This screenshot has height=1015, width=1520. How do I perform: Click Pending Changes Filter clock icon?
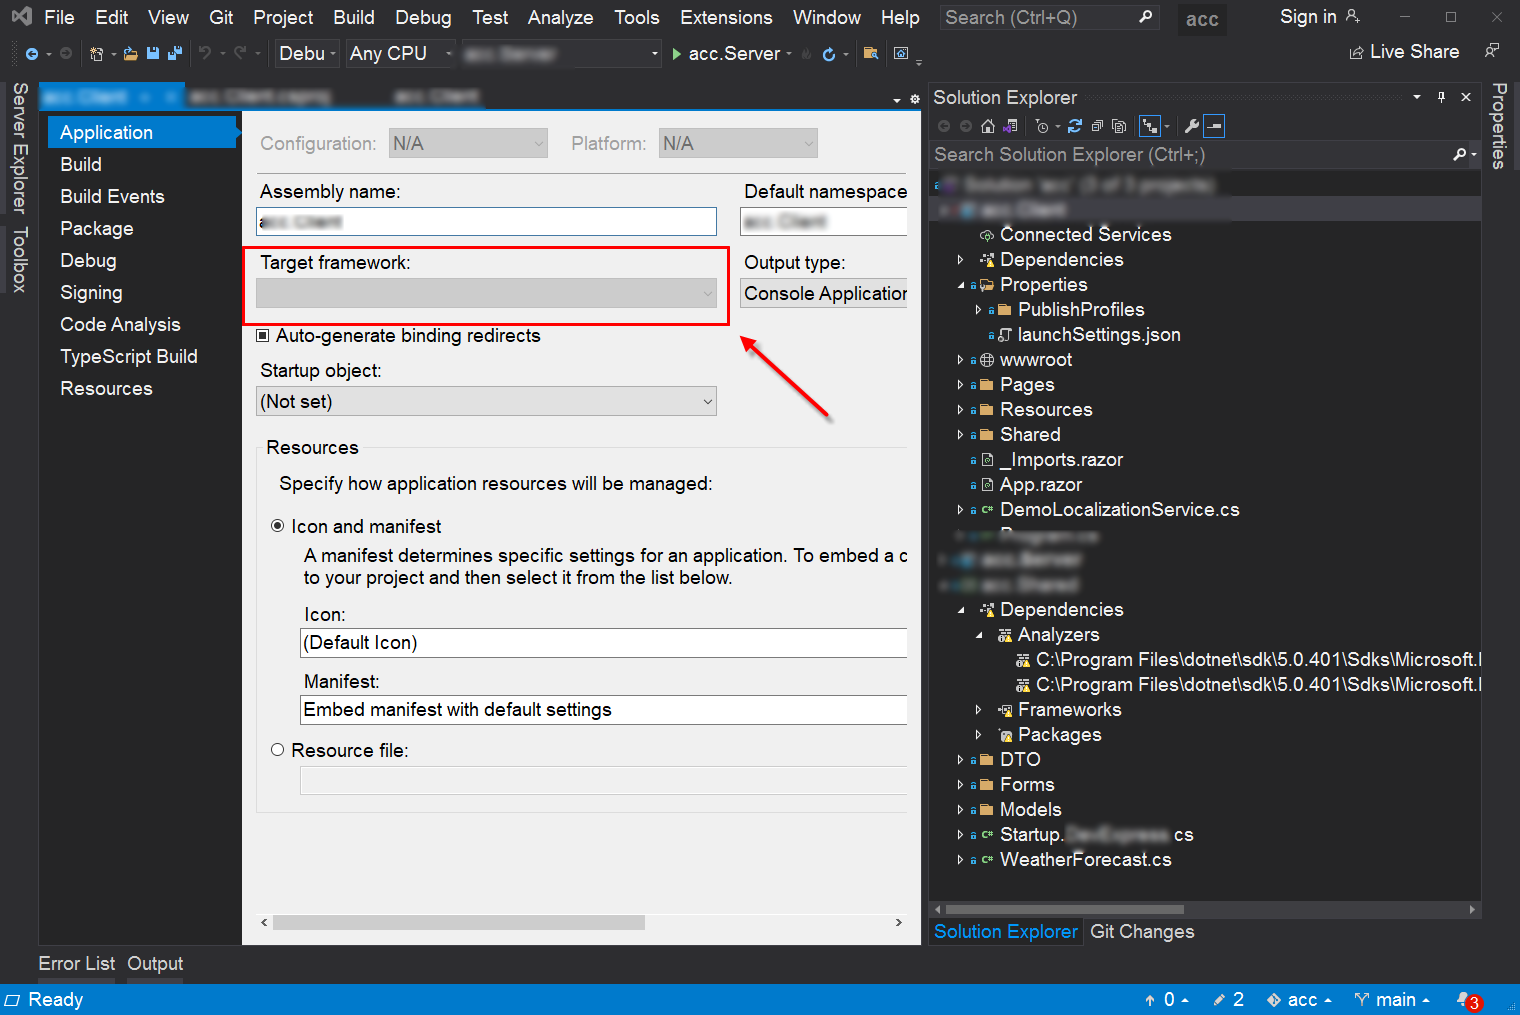[1042, 126]
